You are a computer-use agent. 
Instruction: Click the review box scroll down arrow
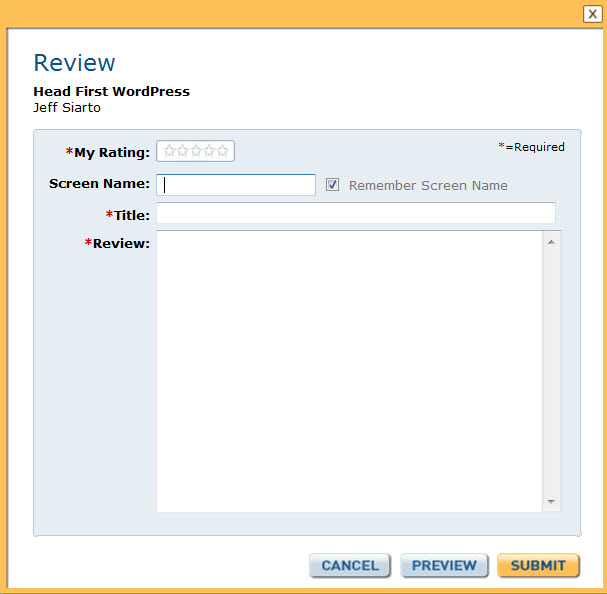pyautogui.click(x=551, y=501)
